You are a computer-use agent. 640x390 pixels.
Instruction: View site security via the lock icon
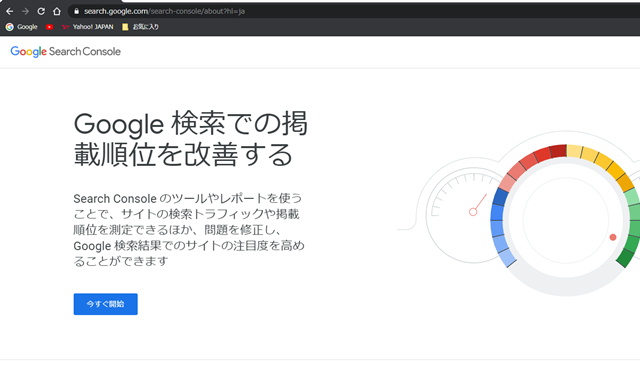pyautogui.click(x=76, y=11)
